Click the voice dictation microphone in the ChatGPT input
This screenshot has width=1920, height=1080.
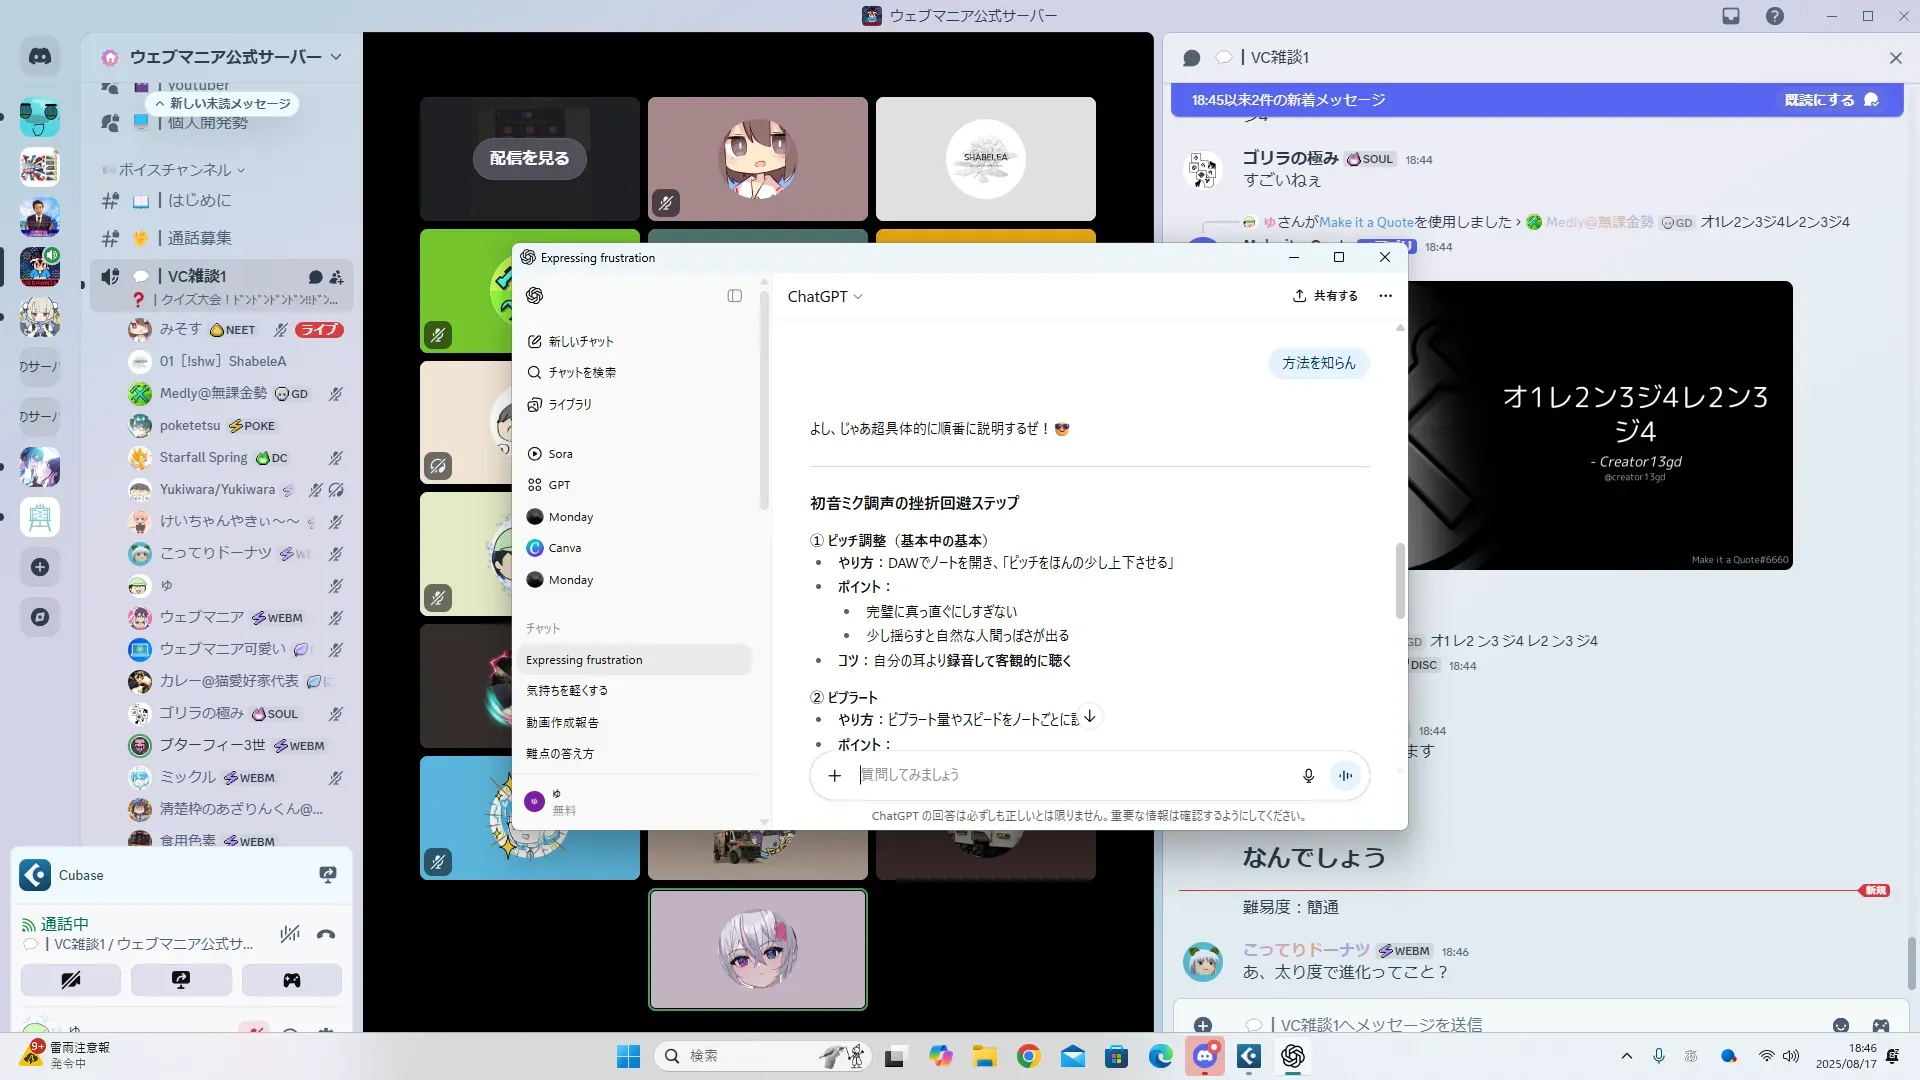[x=1308, y=776]
